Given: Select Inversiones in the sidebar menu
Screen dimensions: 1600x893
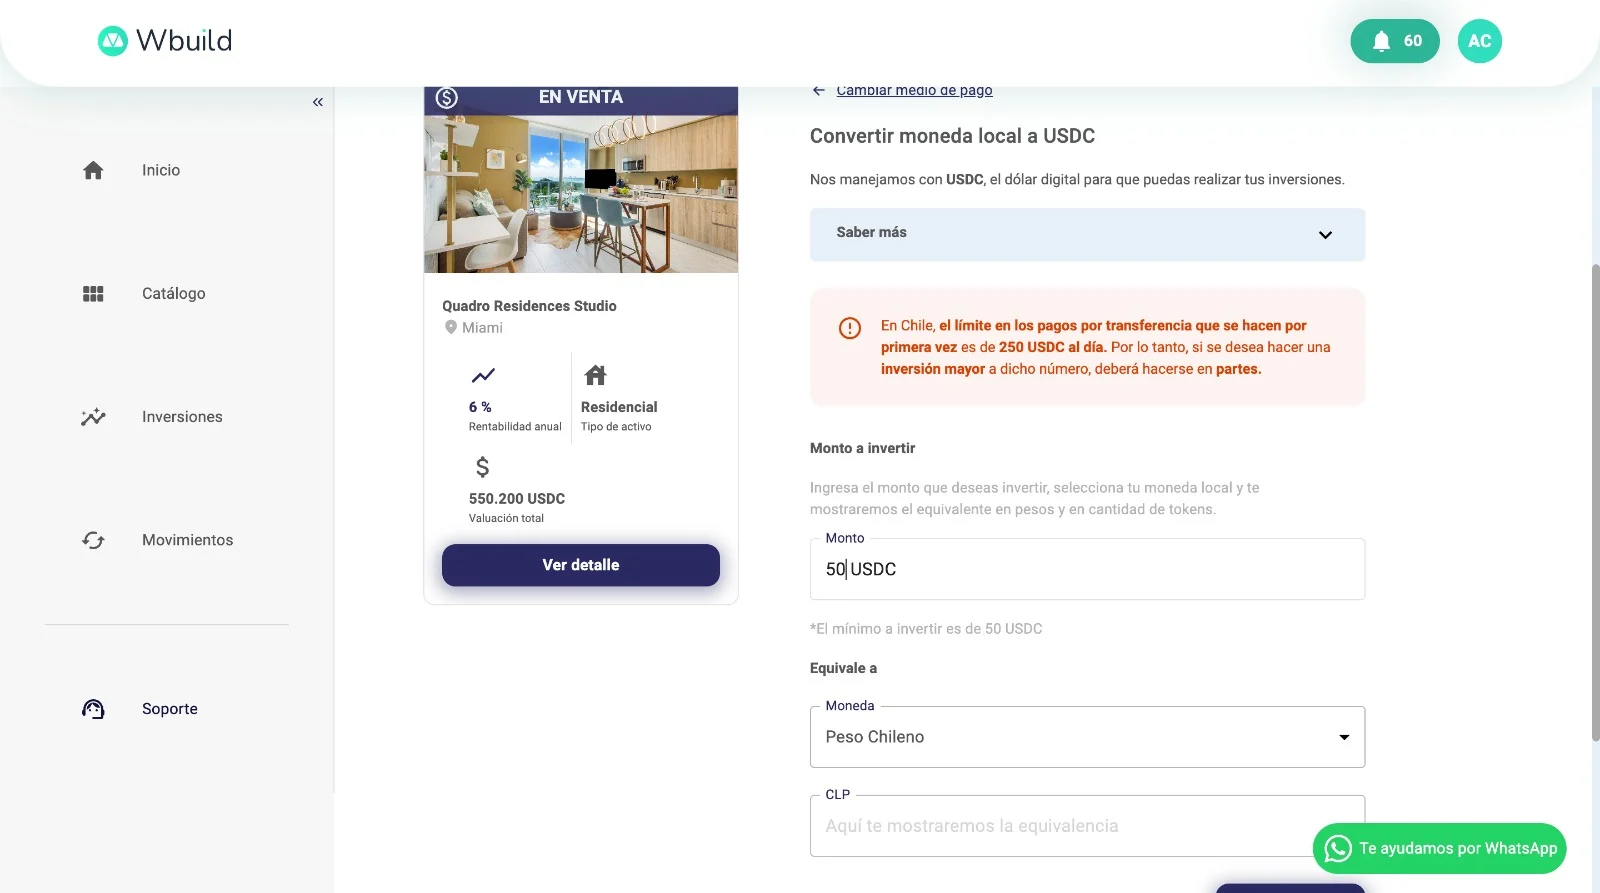Looking at the screenshot, I should pyautogui.click(x=181, y=416).
